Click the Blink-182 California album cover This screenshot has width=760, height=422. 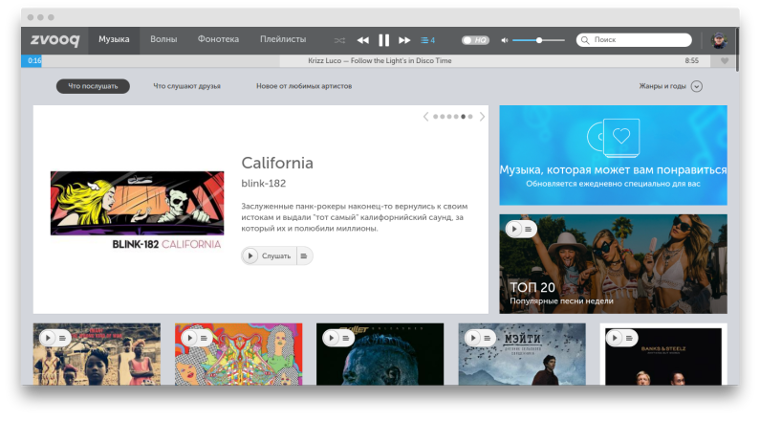(x=137, y=210)
